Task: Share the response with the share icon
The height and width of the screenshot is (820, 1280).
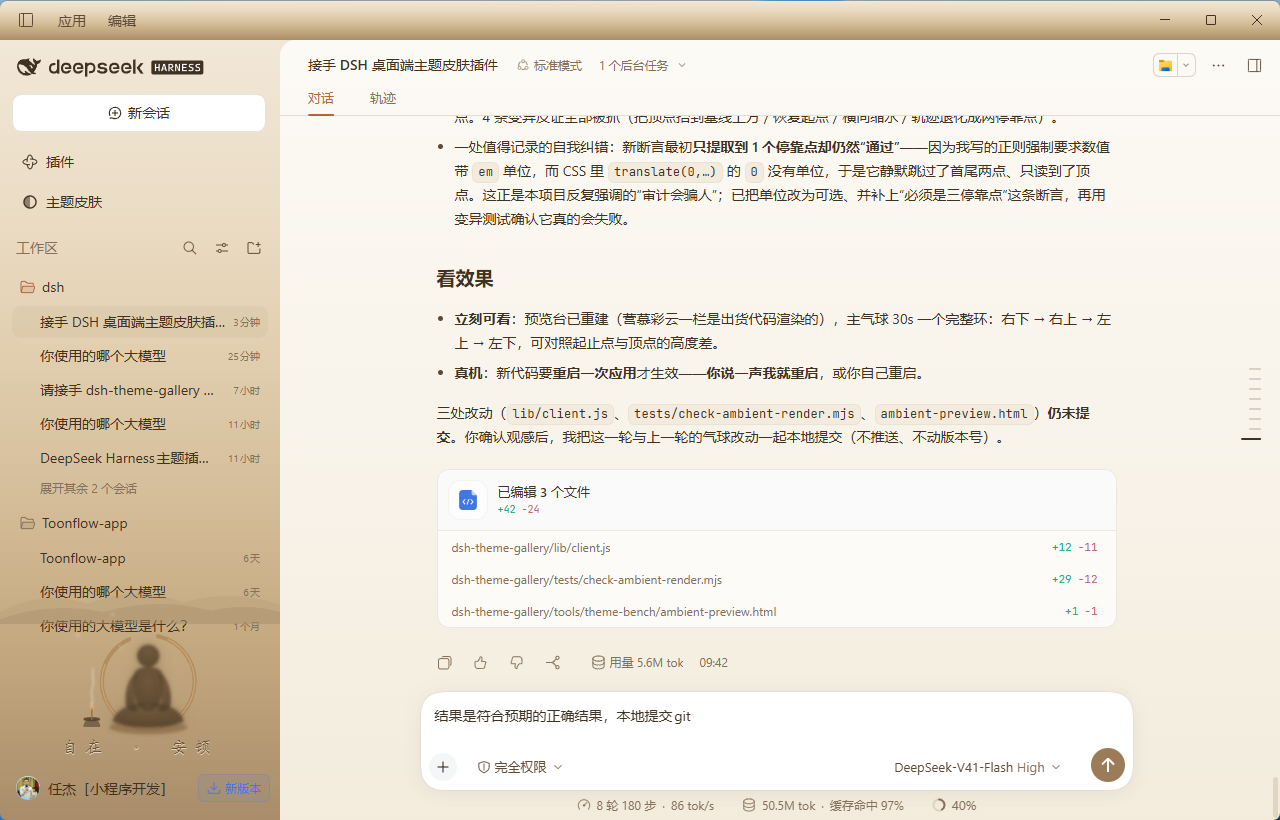Action: tap(553, 662)
